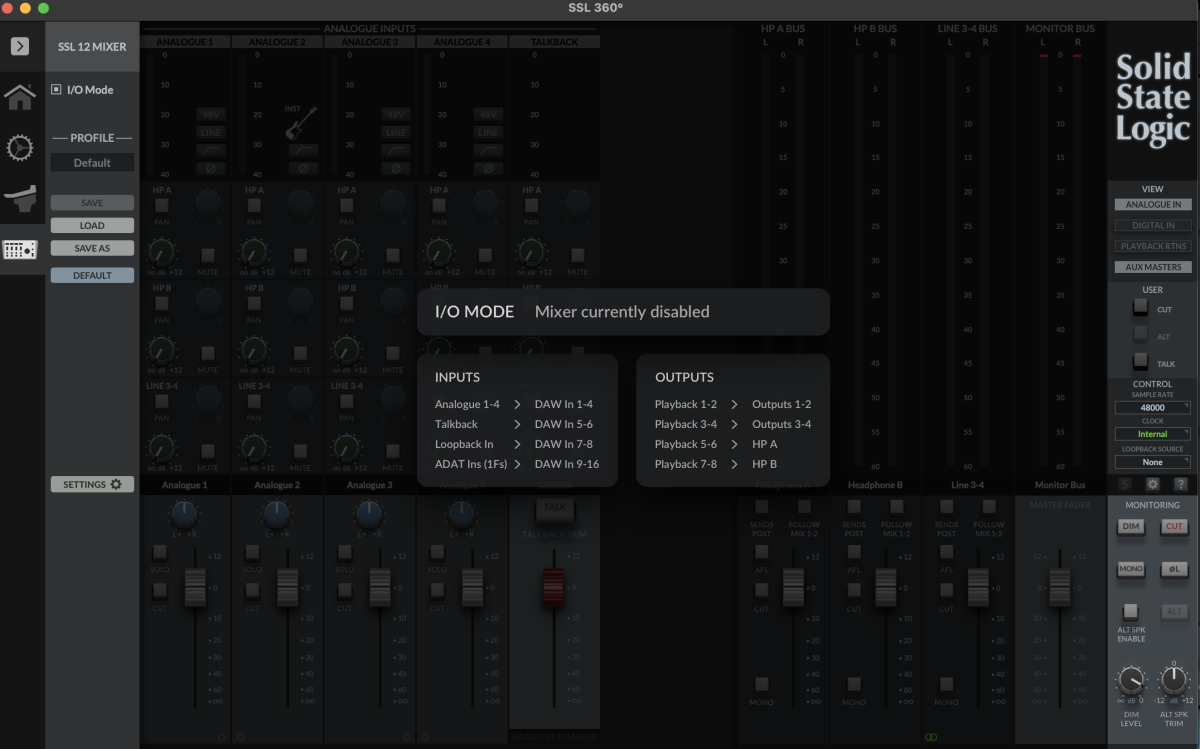Toggle the AUX MASTERS view
The image size is (1200, 749).
click(x=1152, y=267)
